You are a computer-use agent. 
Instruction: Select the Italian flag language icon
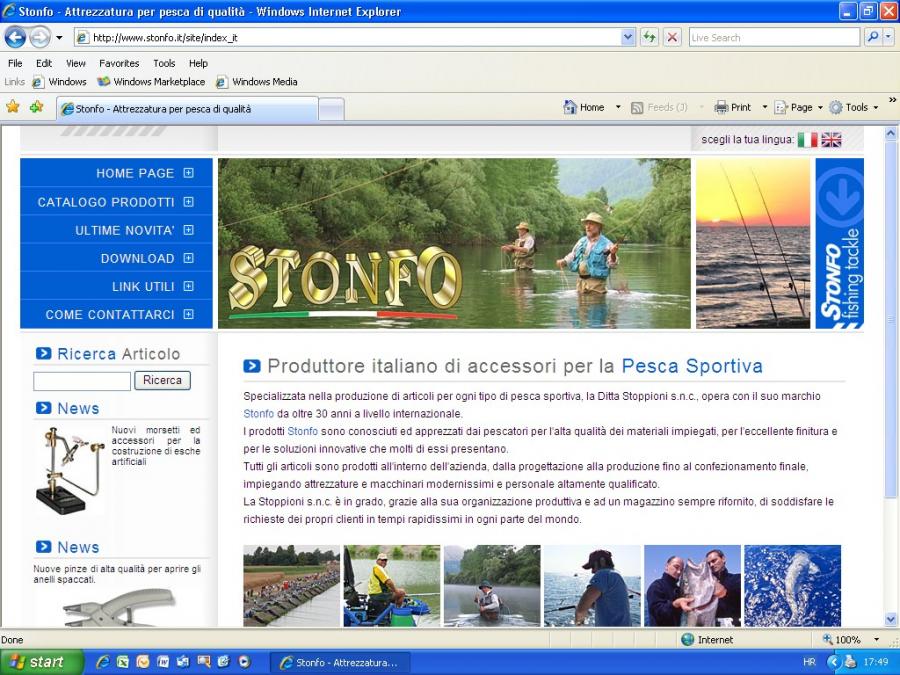pyautogui.click(x=807, y=140)
